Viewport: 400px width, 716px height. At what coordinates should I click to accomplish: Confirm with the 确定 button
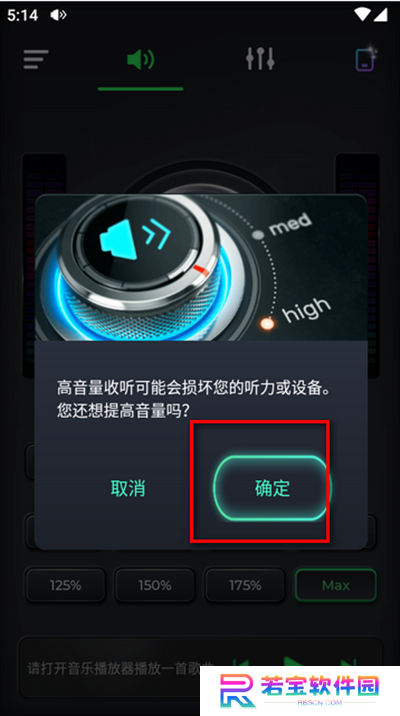(x=272, y=488)
